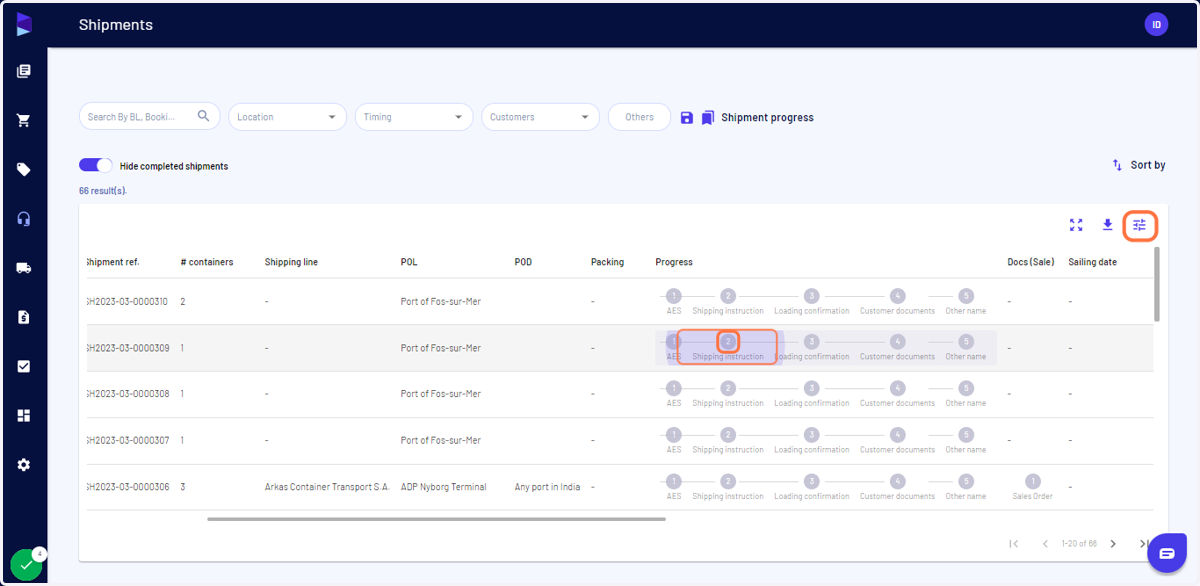Click the Shipping line column header
Image resolution: width=1200 pixels, height=586 pixels.
point(291,262)
